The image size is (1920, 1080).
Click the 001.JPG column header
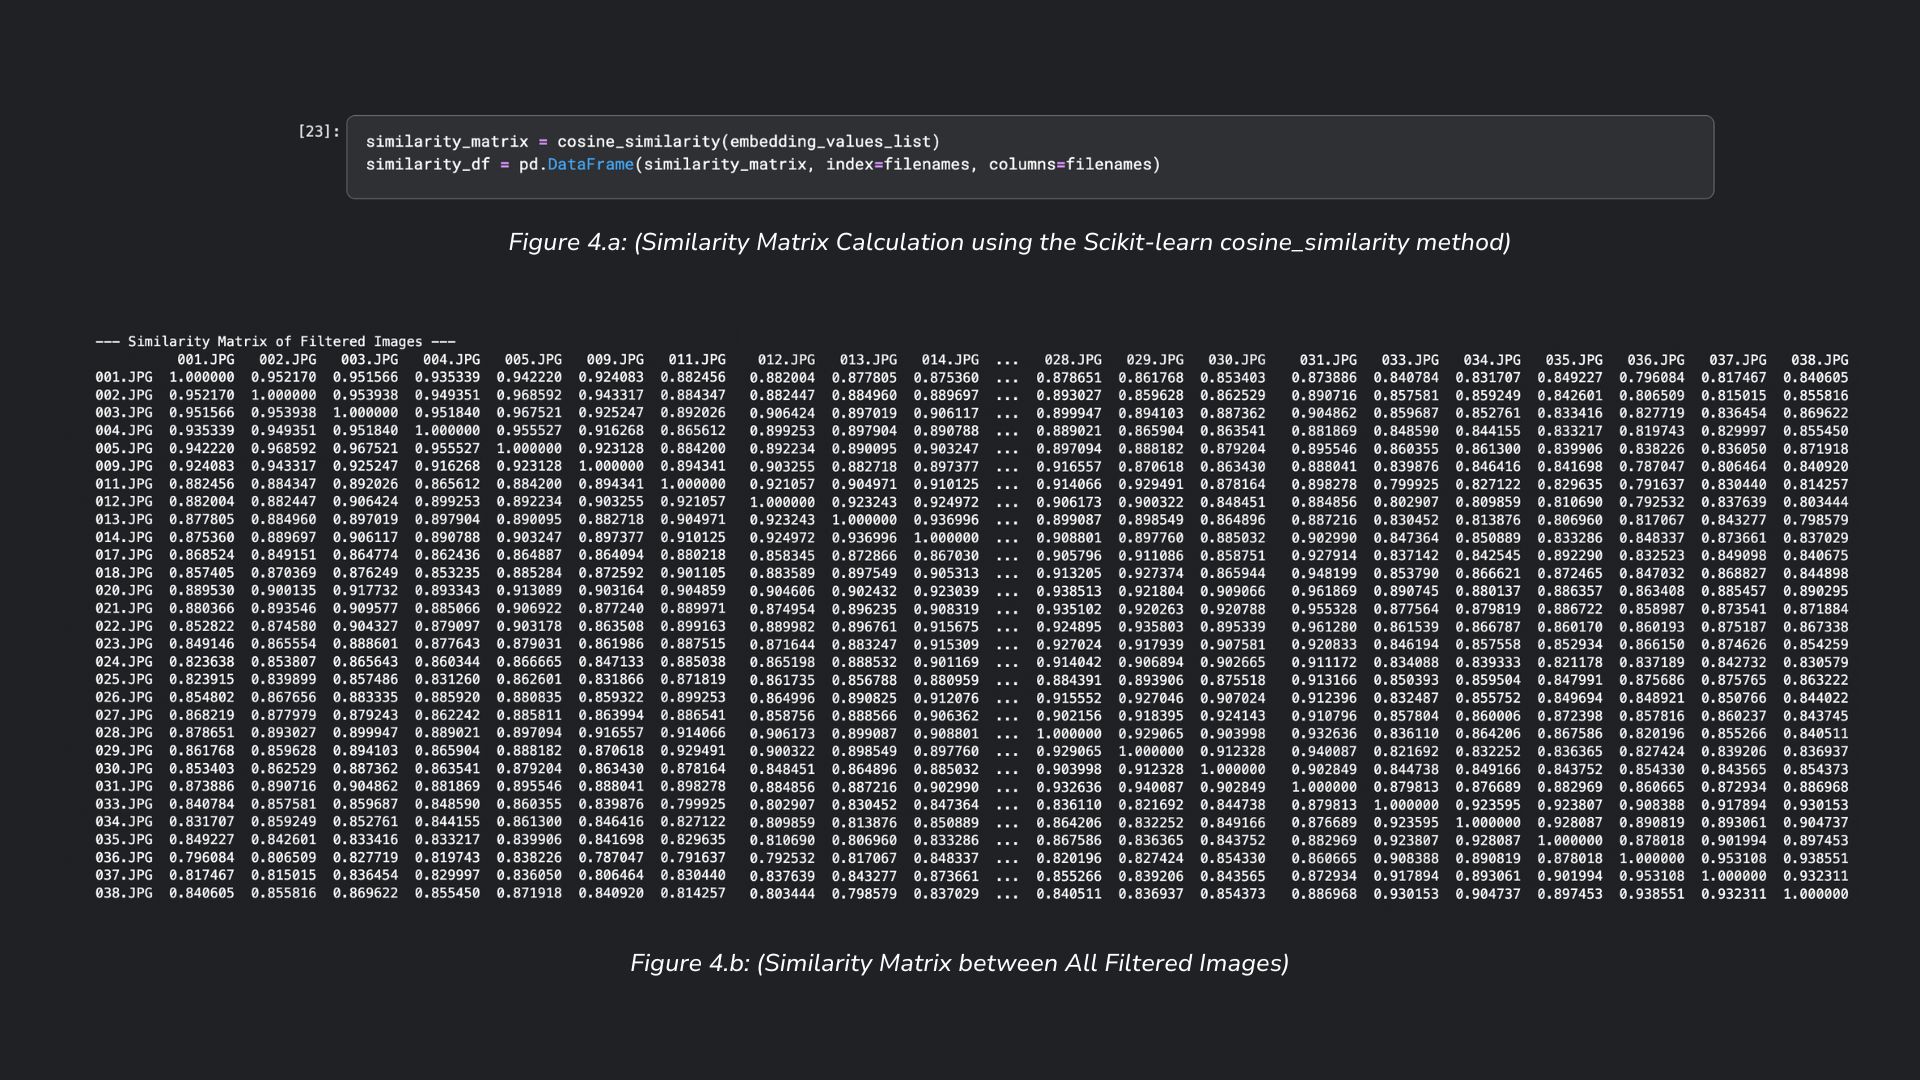coord(206,360)
